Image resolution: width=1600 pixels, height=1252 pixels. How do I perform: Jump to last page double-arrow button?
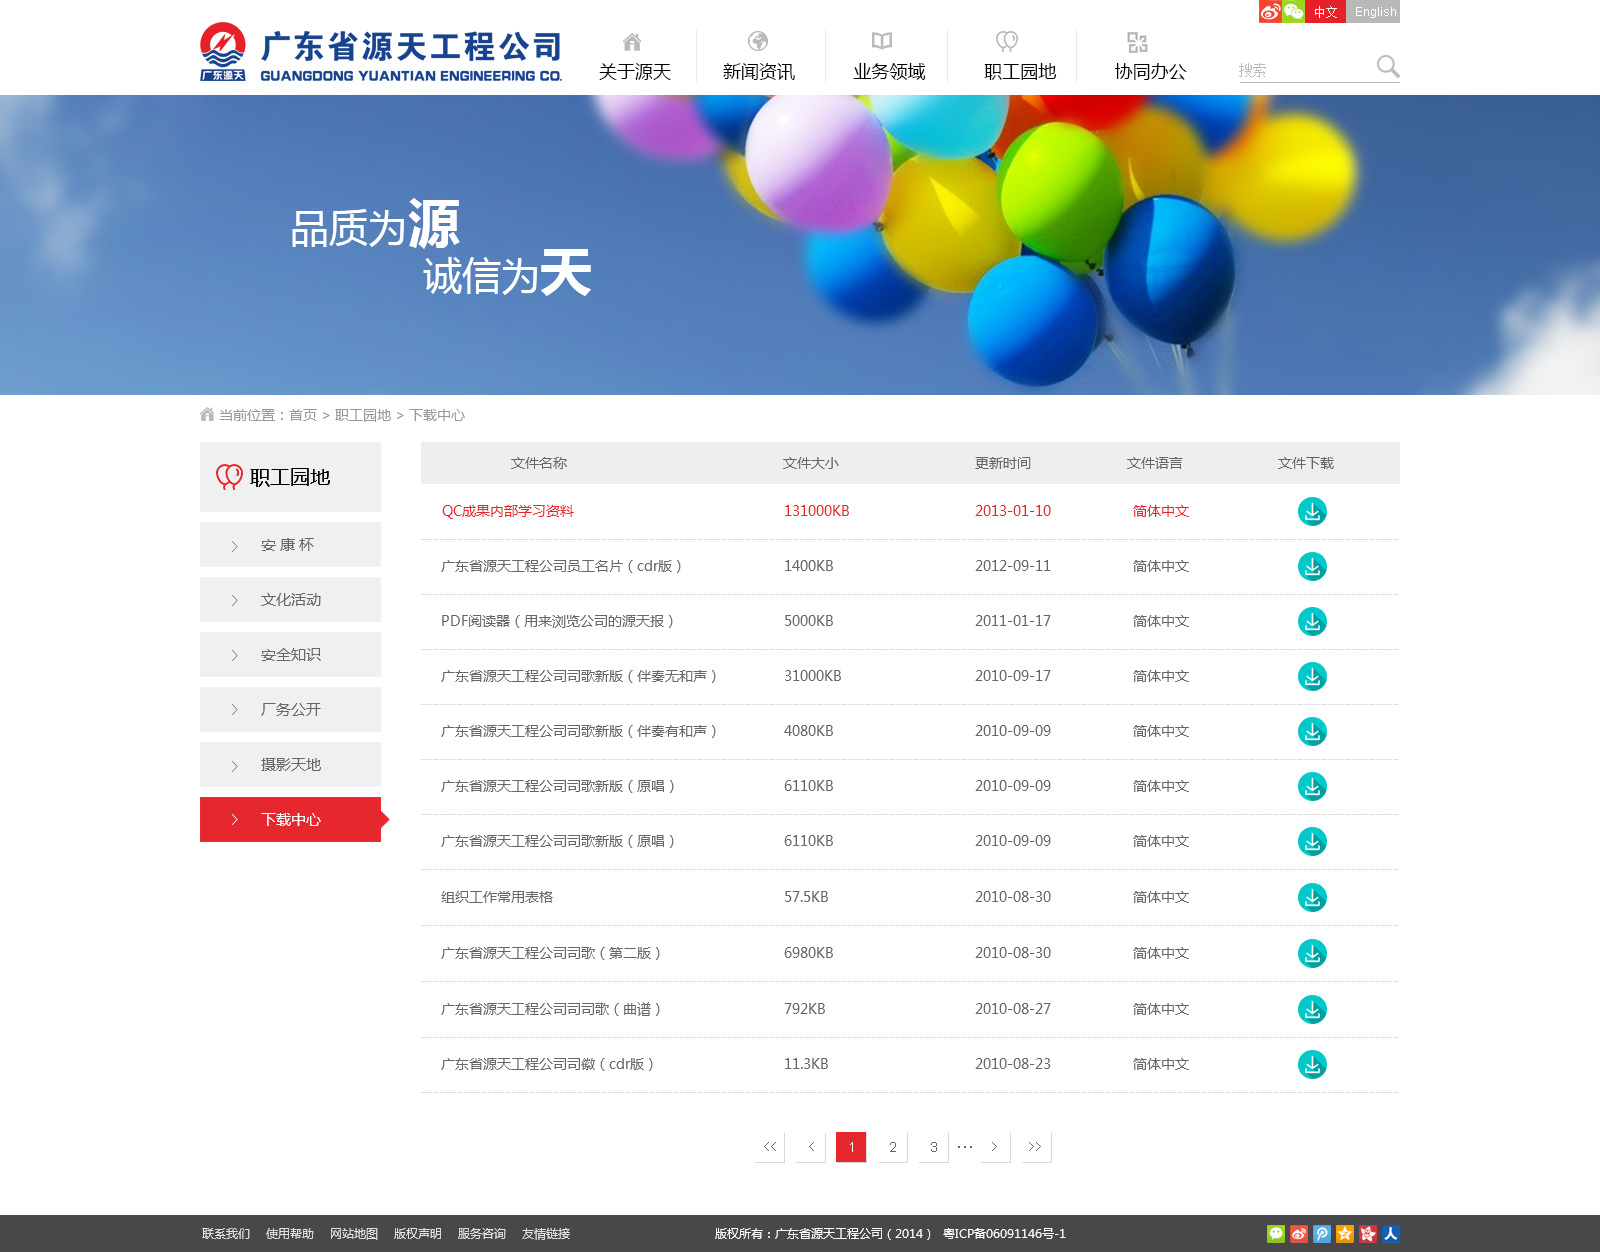[x=1036, y=1147]
